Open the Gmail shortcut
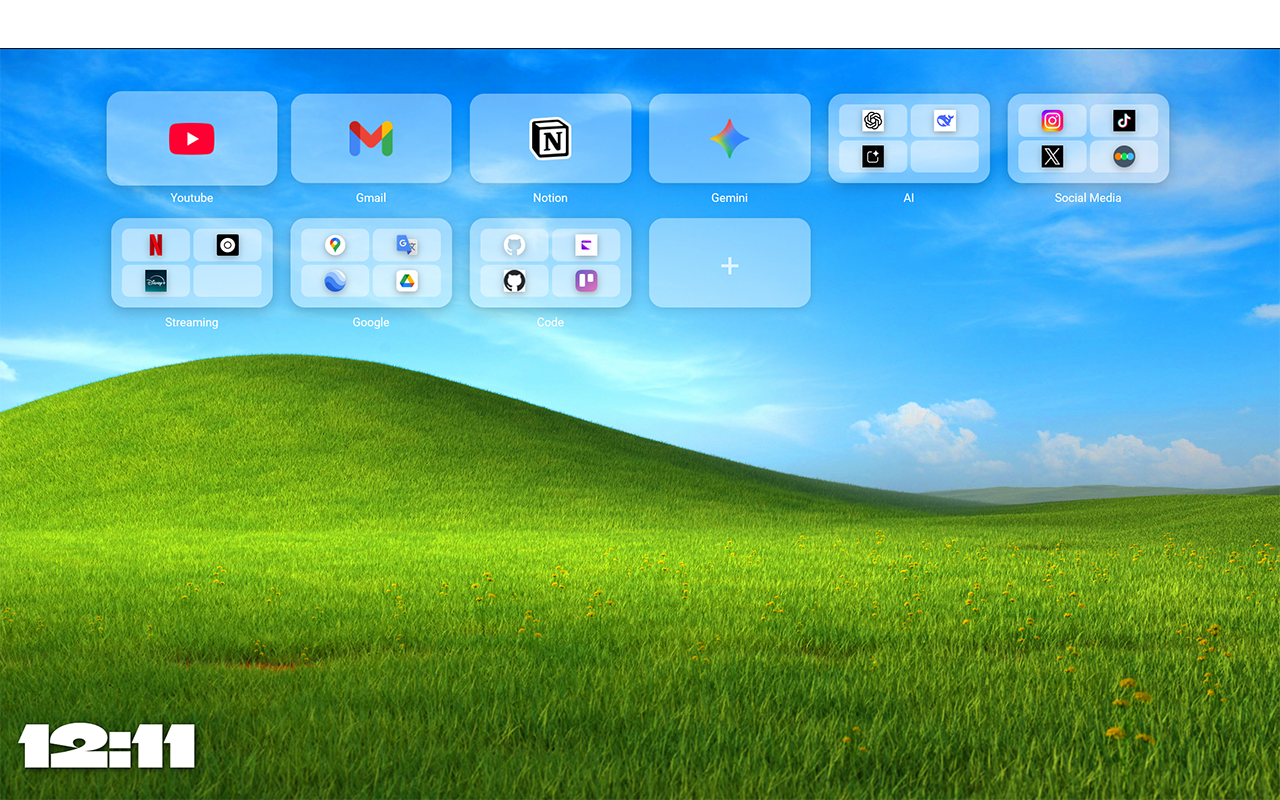Image resolution: width=1280 pixels, height=800 pixels. pos(371,139)
